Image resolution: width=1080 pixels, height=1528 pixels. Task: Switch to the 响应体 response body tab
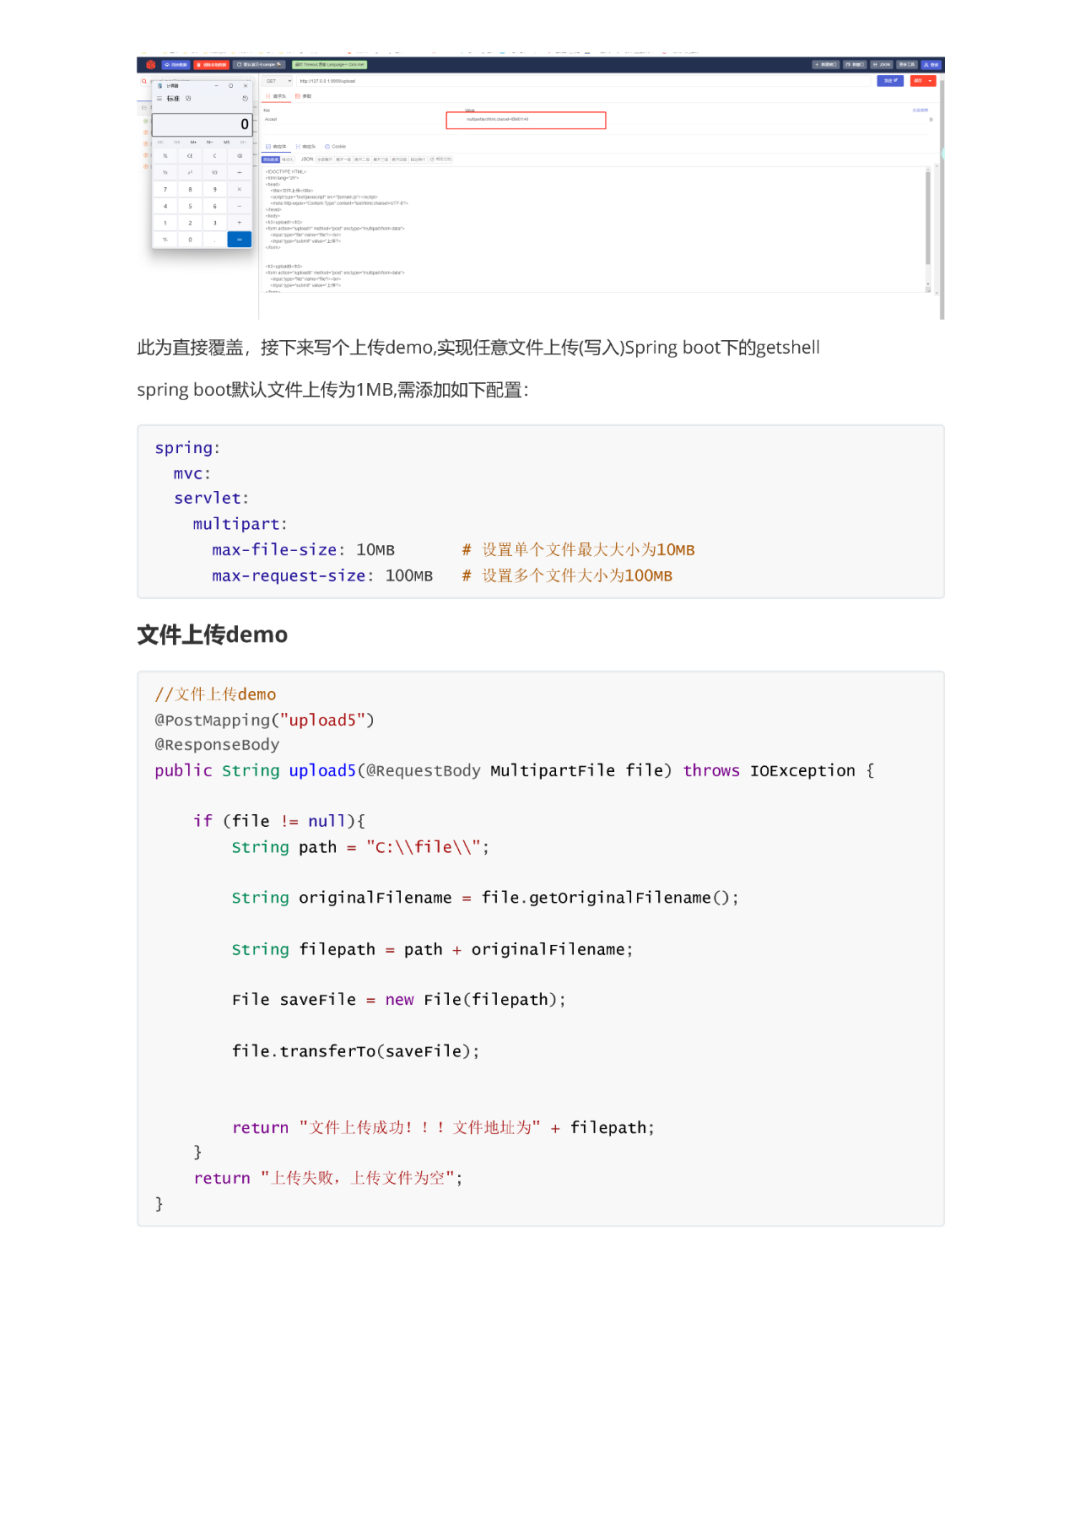(275, 146)
